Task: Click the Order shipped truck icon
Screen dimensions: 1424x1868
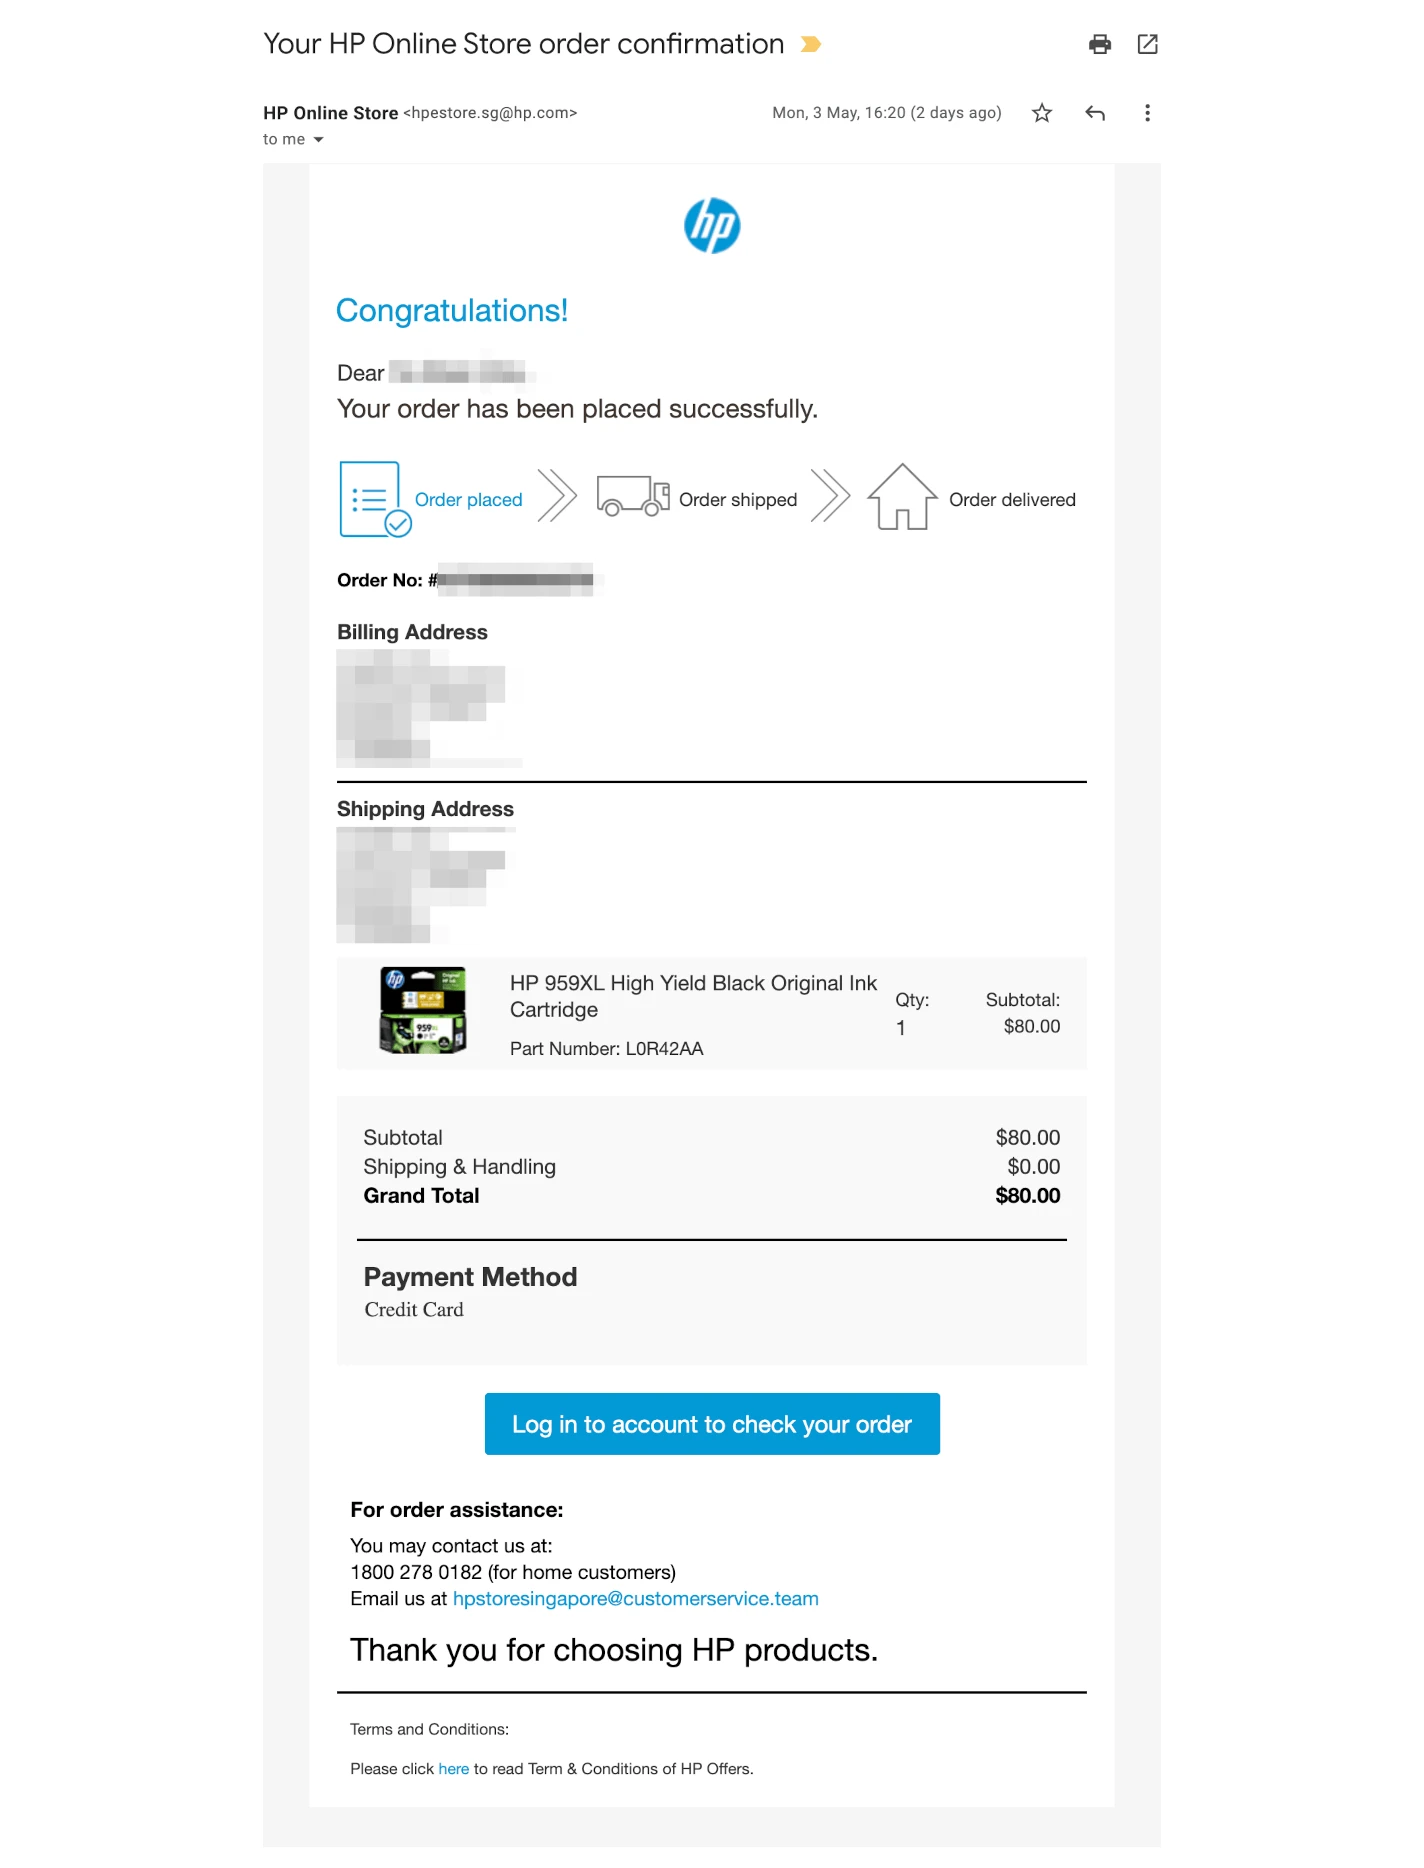Action: [x=633, y=496]
